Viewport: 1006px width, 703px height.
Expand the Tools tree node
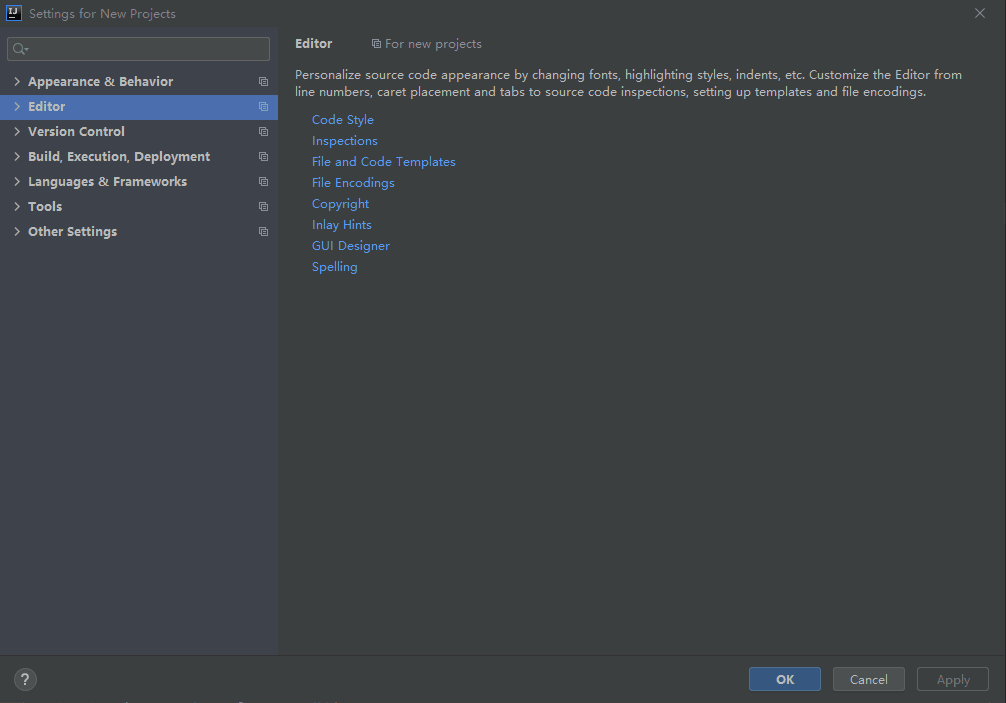pos(17,207)
